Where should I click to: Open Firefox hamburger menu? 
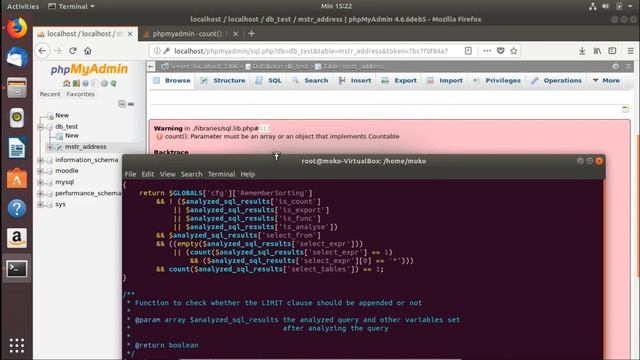pyautogui.click(x=631, y=51)
